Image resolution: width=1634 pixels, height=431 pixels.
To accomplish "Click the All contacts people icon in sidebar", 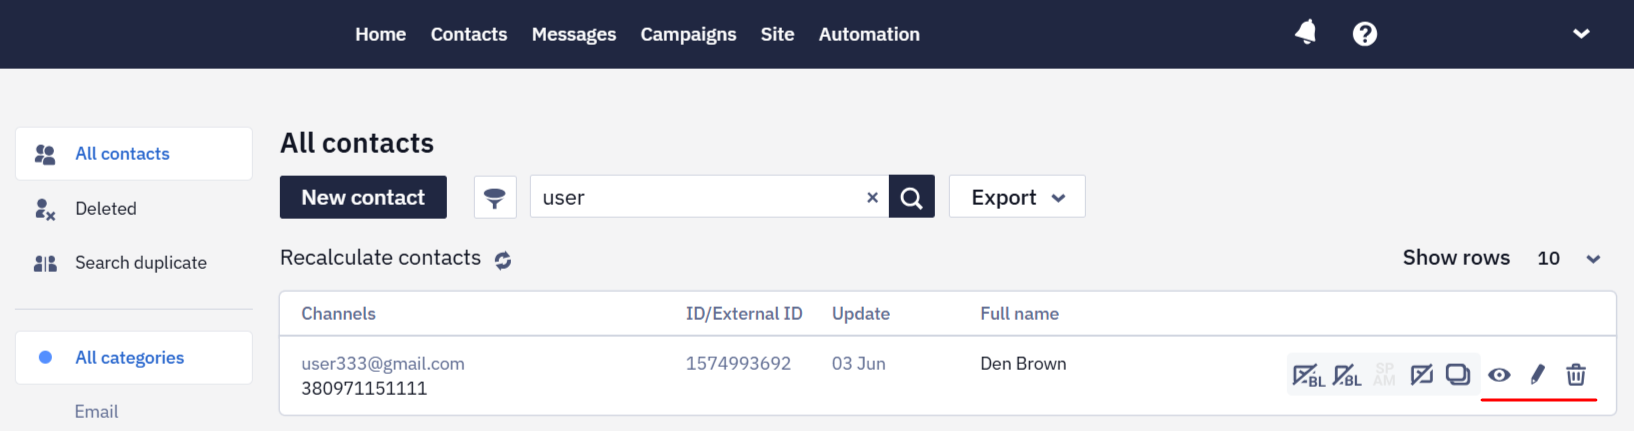I will pos(45,154).
